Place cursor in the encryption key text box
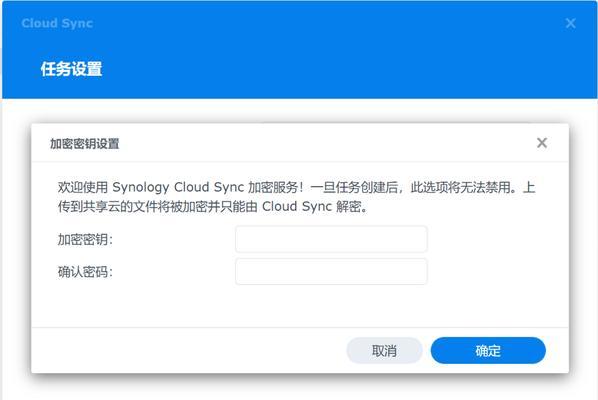The height and width of the screenshot is (400, 598). [x=331, y=239]
